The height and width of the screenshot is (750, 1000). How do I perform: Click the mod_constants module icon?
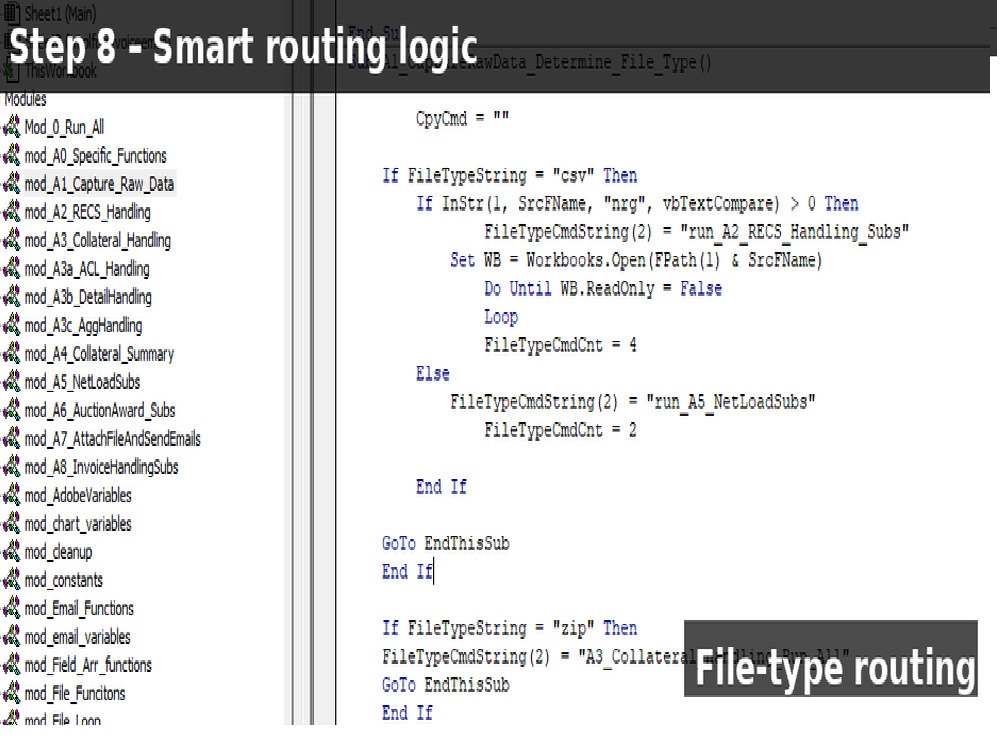click(11, 580)
